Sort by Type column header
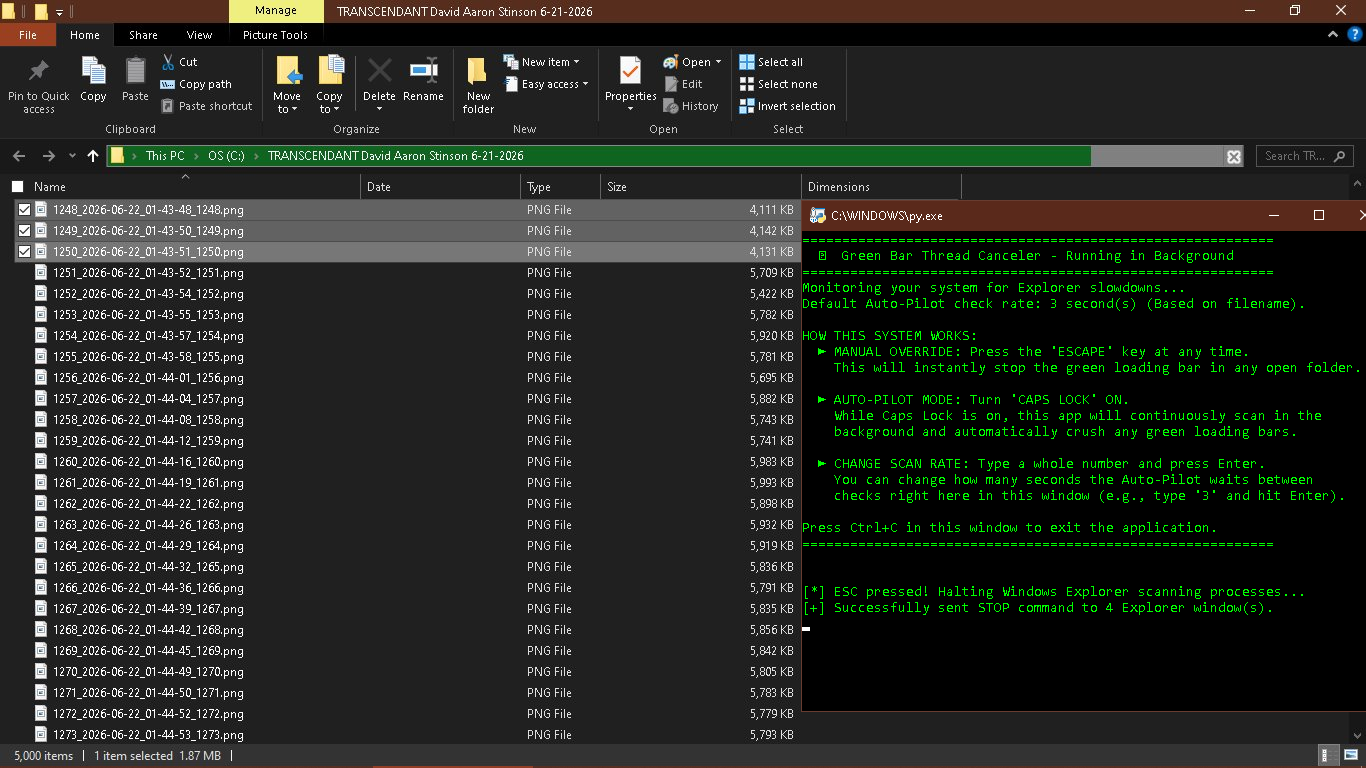 point(560,187)
